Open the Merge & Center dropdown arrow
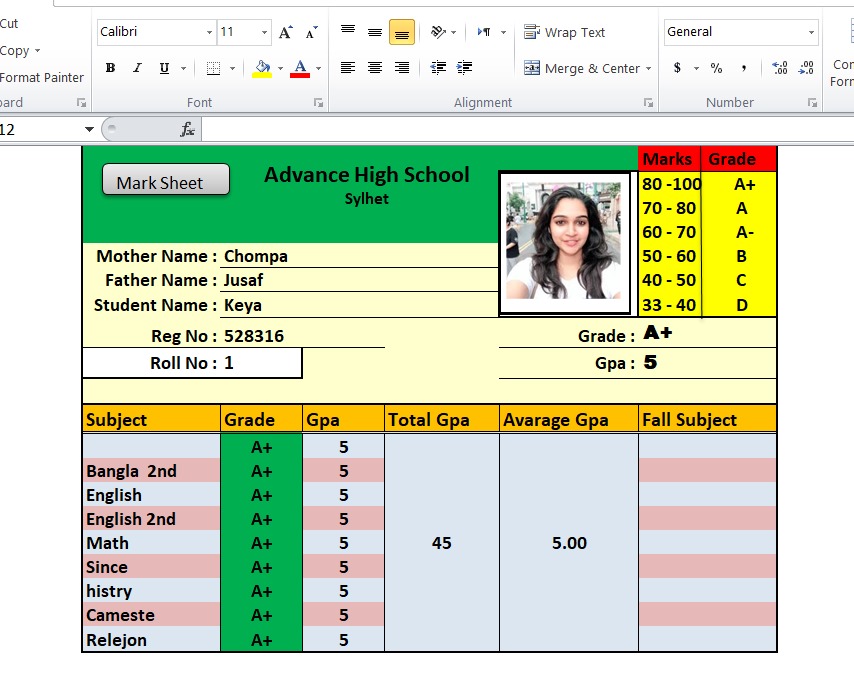Viewport: 854px width, 697px height. (648, 69)
